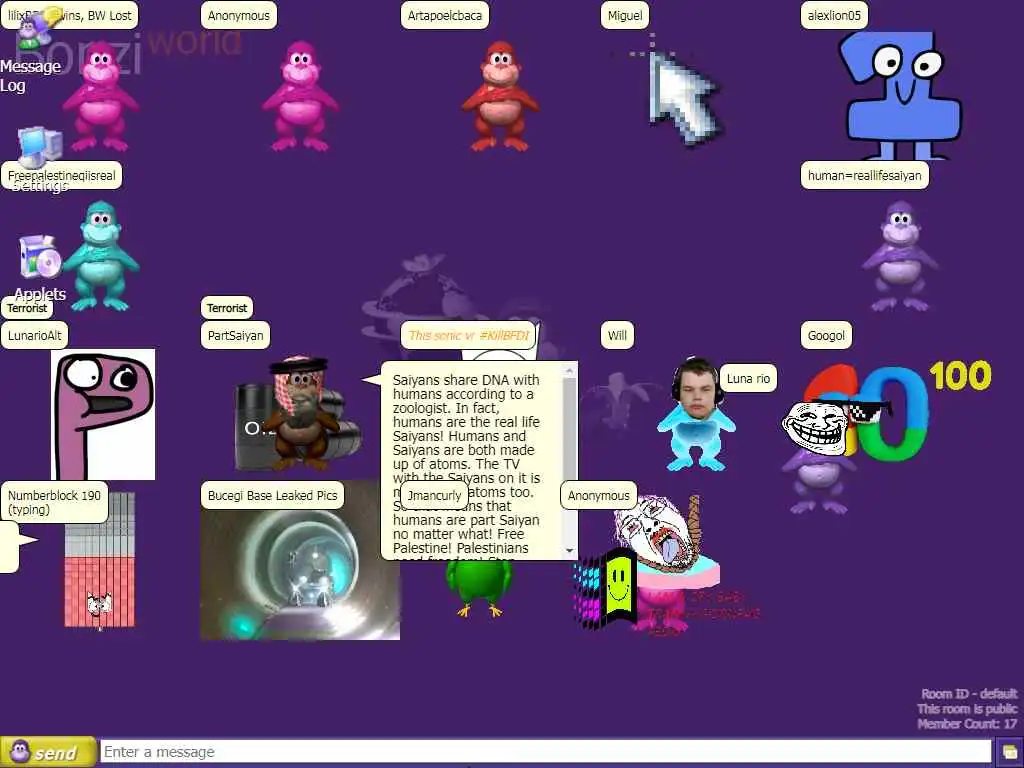Click the 'Room ID - default' status text
Image resolution: width=1024 pixels, height=768 pixels.
(969, 694)
